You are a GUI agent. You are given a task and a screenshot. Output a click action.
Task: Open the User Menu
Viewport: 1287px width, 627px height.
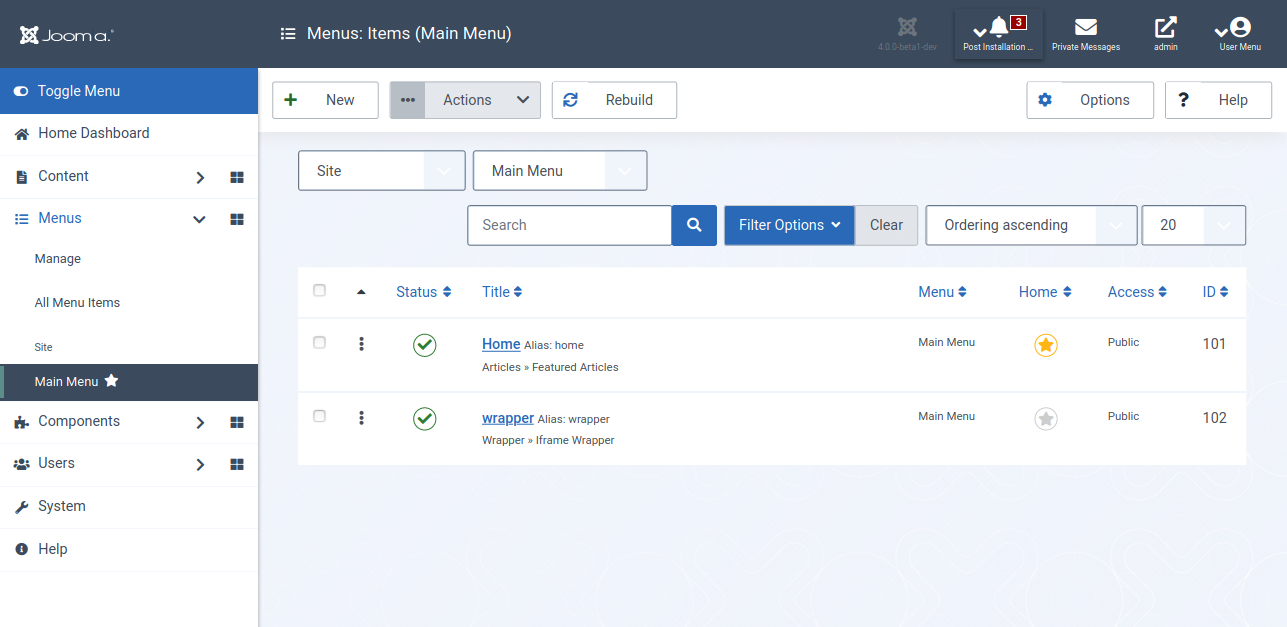coord(1240,34)
